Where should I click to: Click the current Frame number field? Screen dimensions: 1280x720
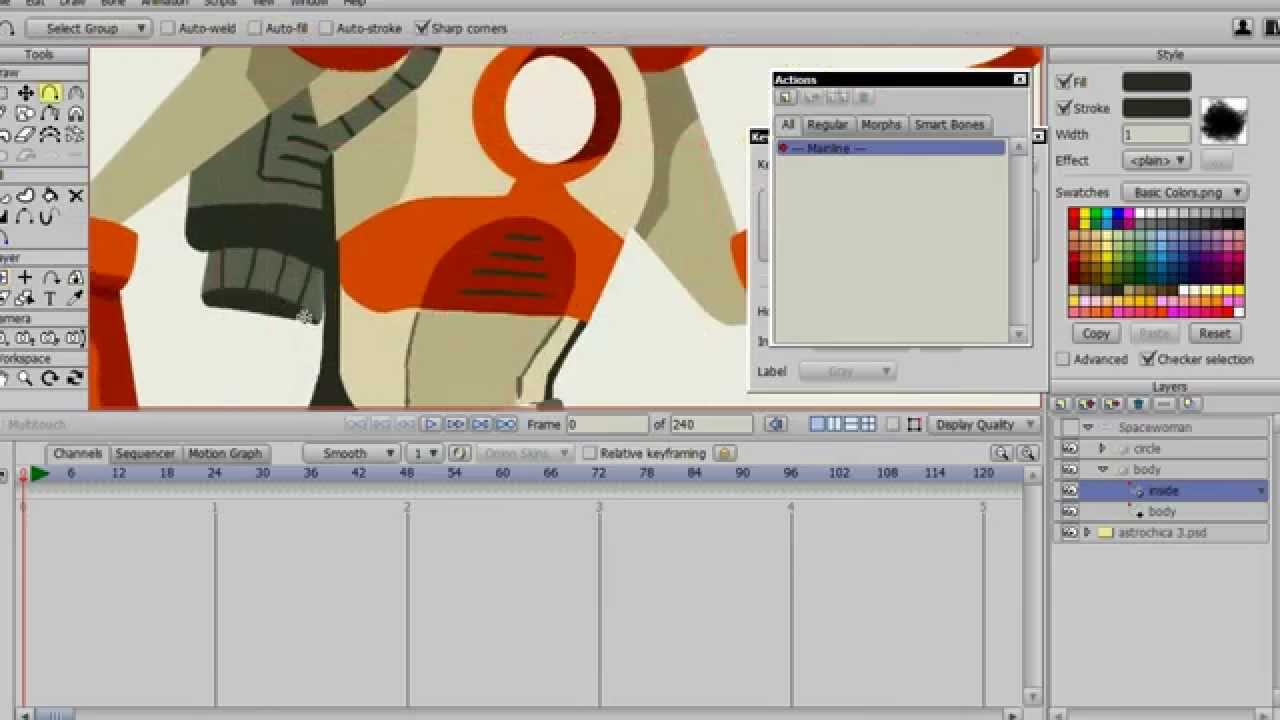pyautogui.click(x=608, y=424)
